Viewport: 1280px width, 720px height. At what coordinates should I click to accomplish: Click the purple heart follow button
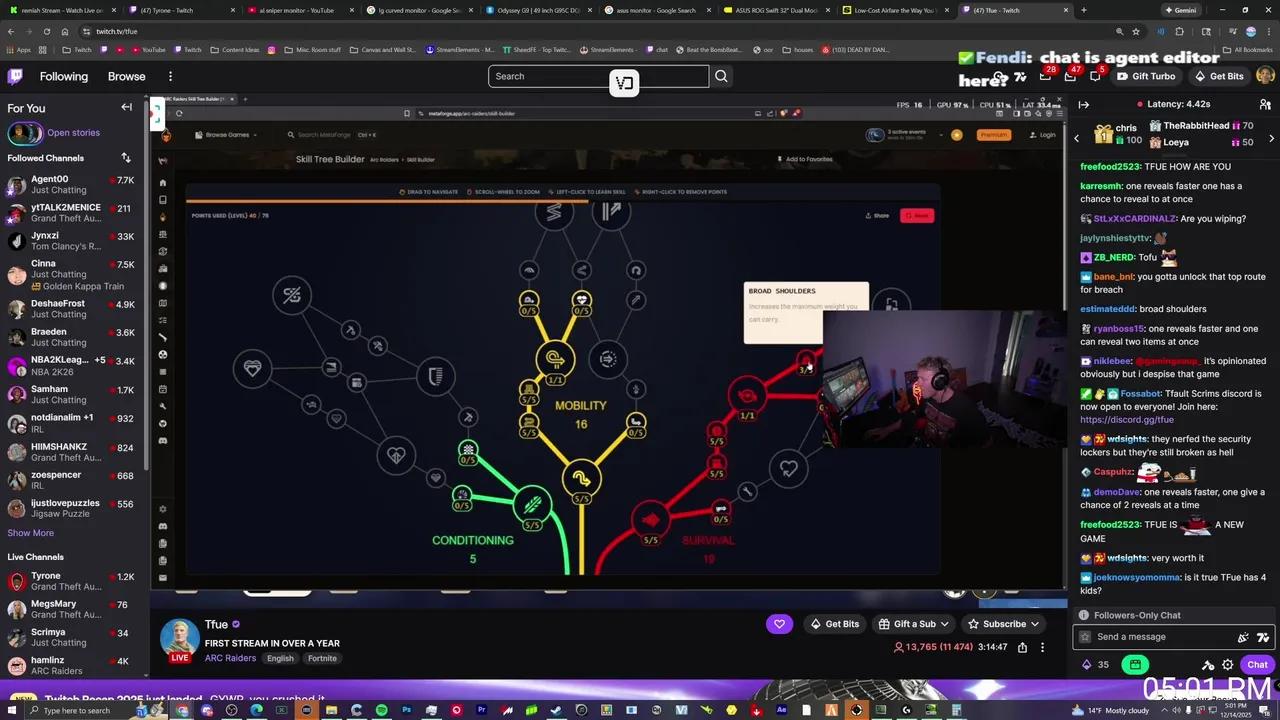779,624
